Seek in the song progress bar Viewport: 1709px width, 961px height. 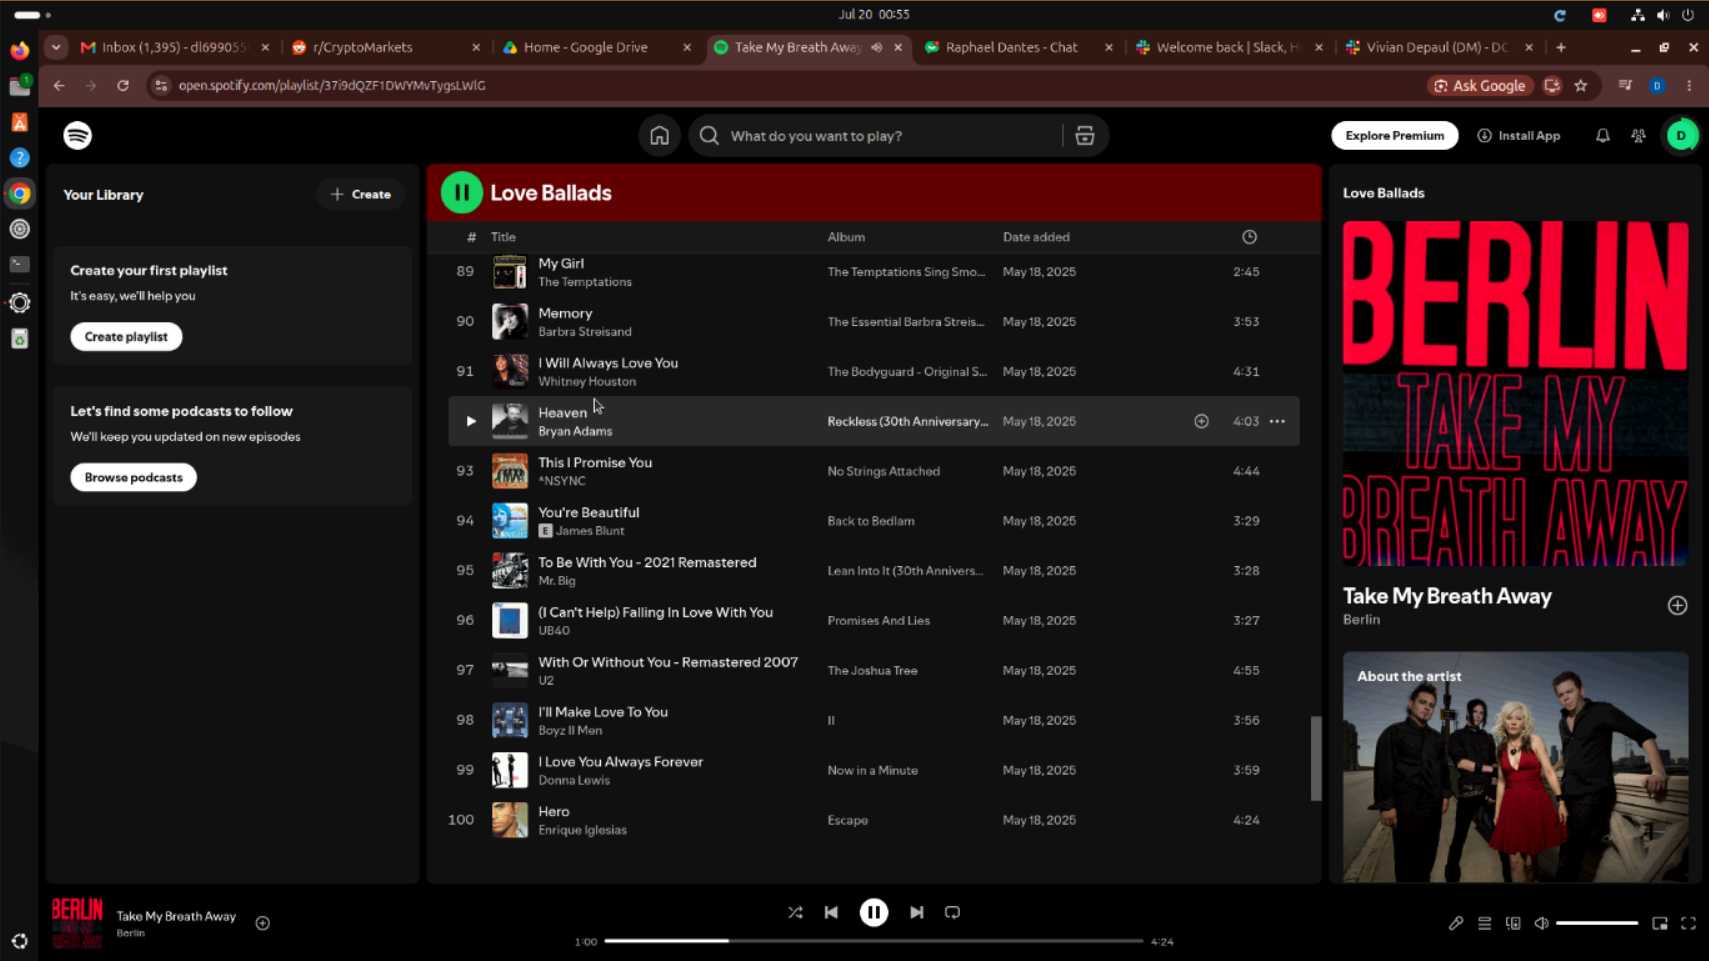[873, 941]
